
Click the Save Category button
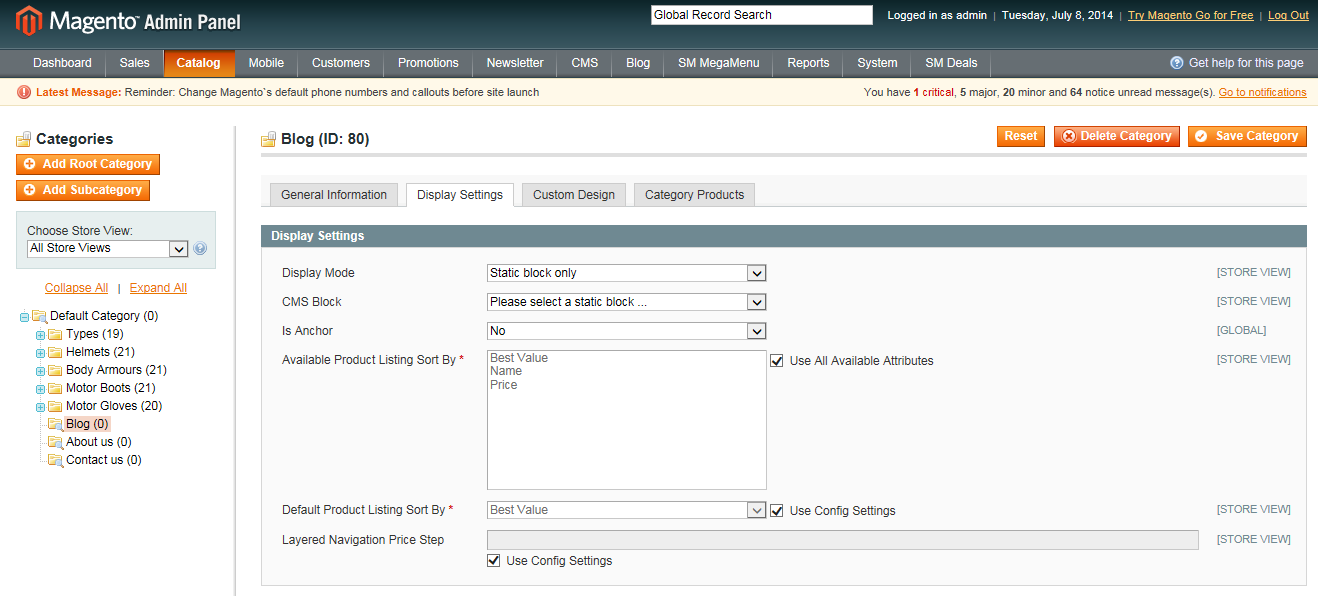tap(1247, 136)
